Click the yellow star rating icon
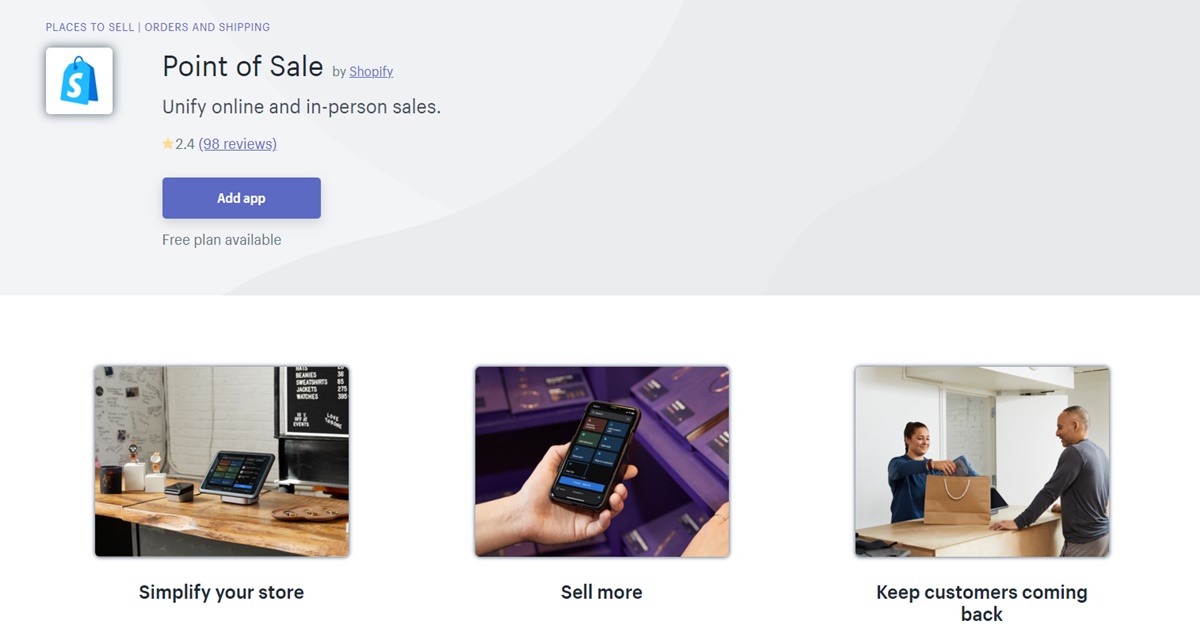Screen dimensions: 1200x624 pos(168,144)
